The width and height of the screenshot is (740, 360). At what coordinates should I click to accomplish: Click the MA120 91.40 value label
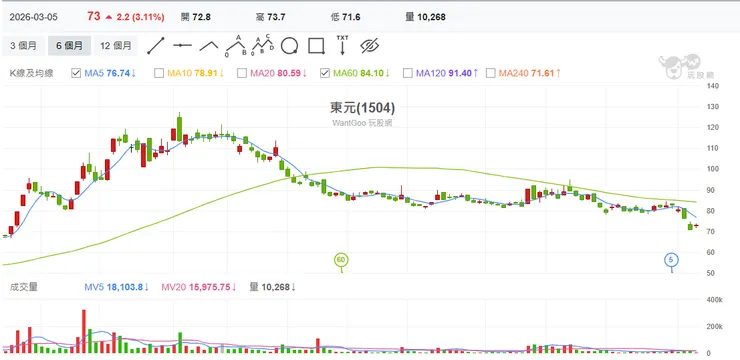coord(447,73)
